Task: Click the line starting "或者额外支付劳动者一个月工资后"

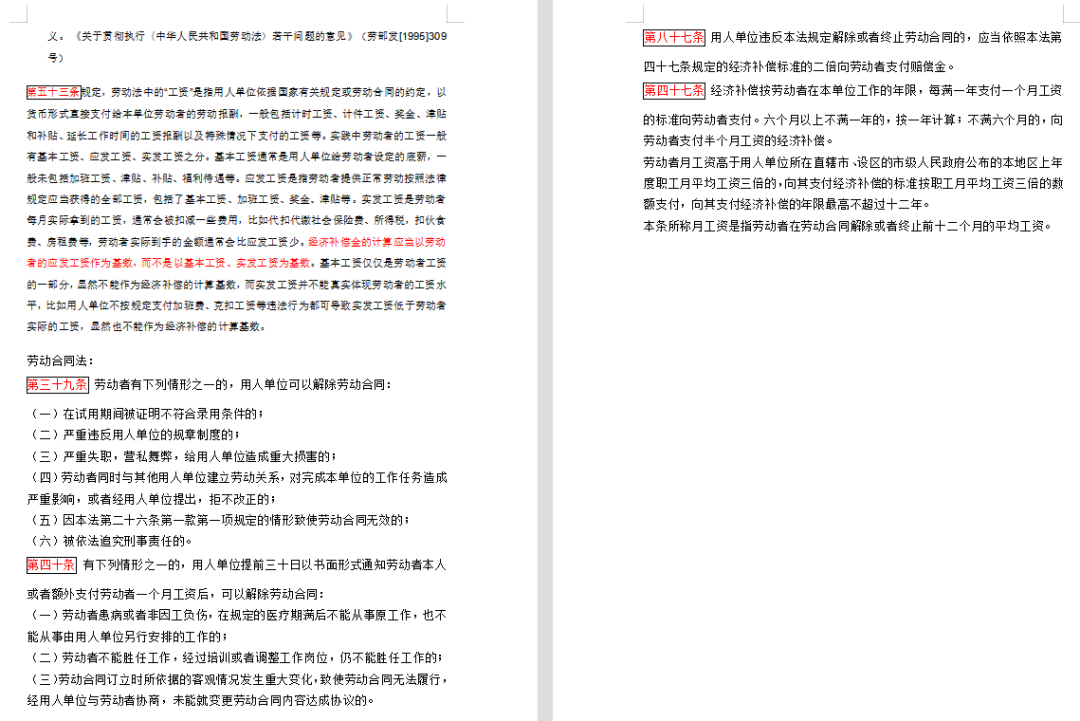Action: coord(176,594)
